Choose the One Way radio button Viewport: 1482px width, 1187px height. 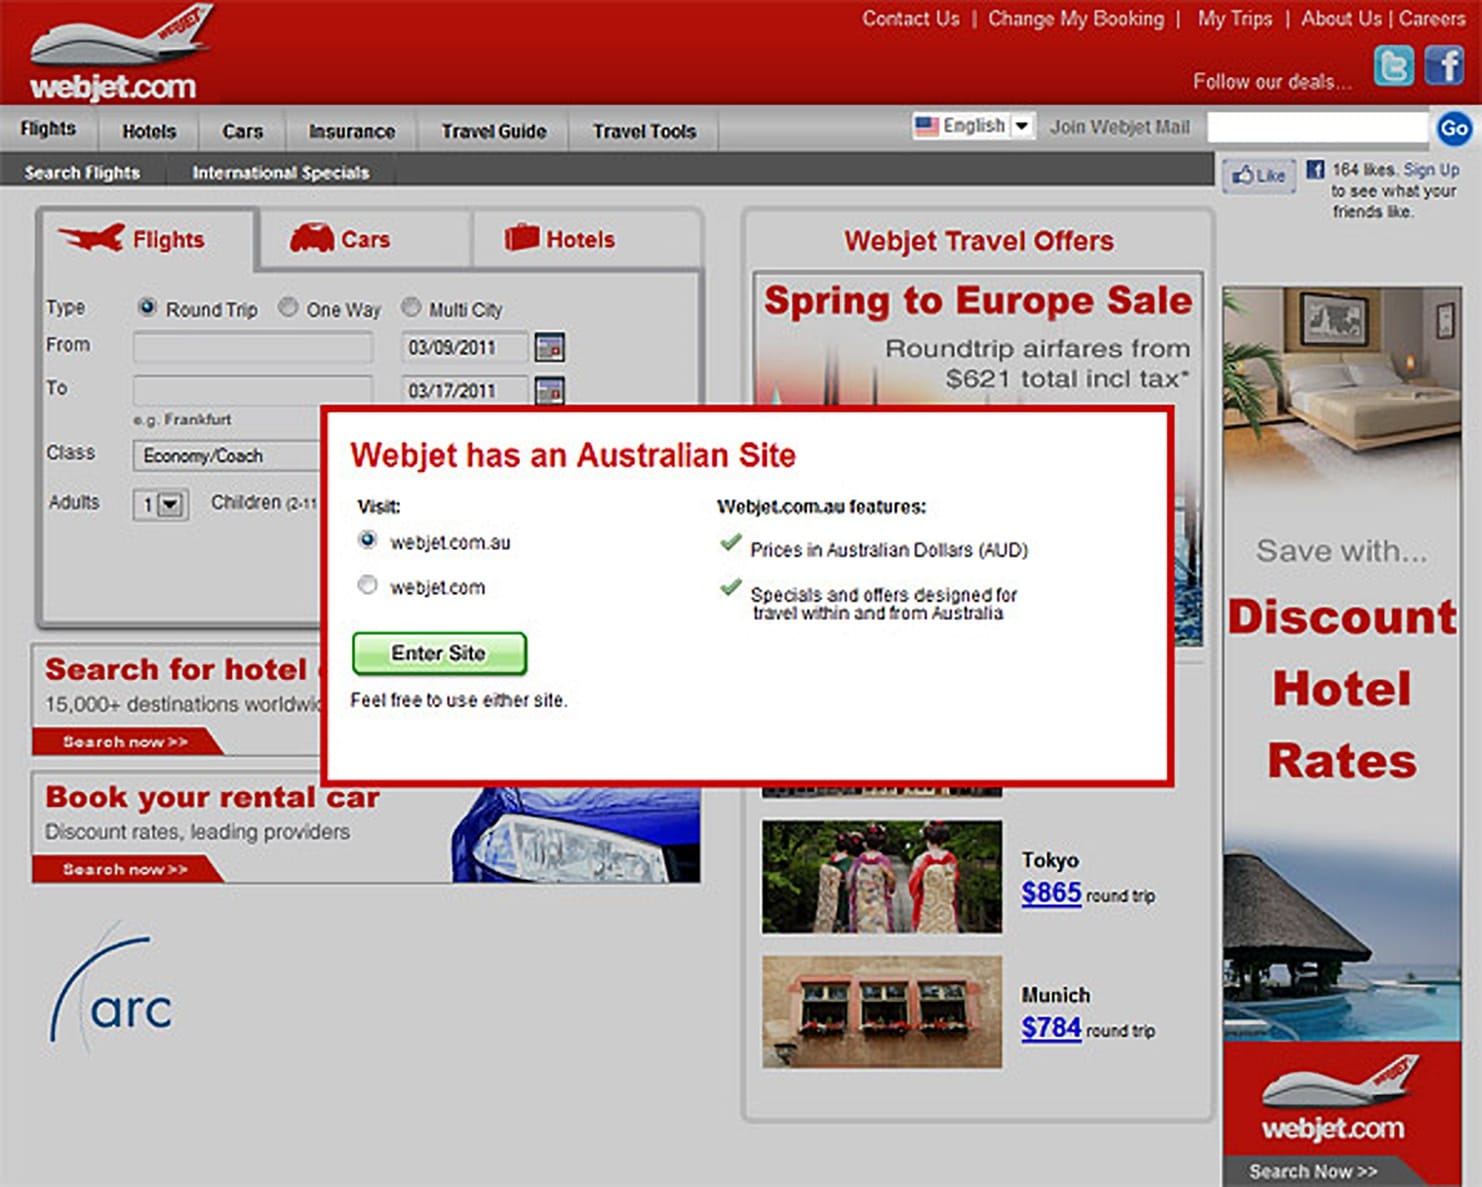tap(288, 307)
